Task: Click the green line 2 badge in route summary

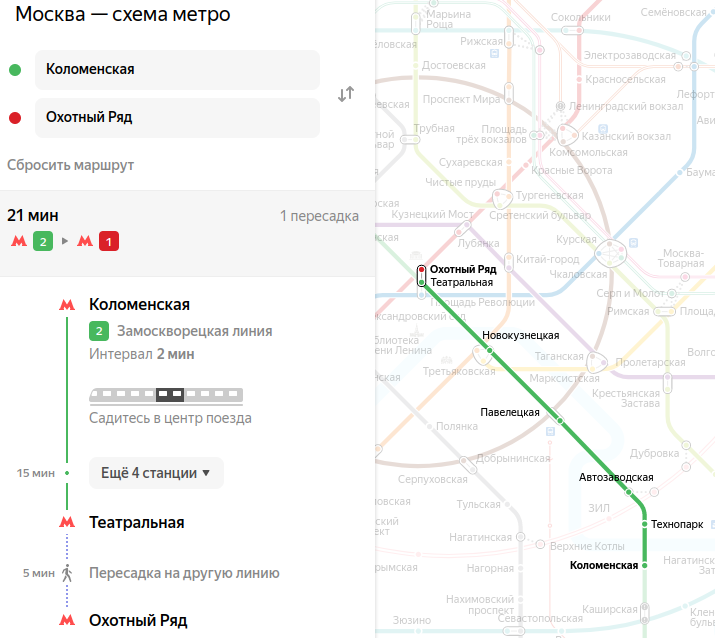Action: pos(43,241)
